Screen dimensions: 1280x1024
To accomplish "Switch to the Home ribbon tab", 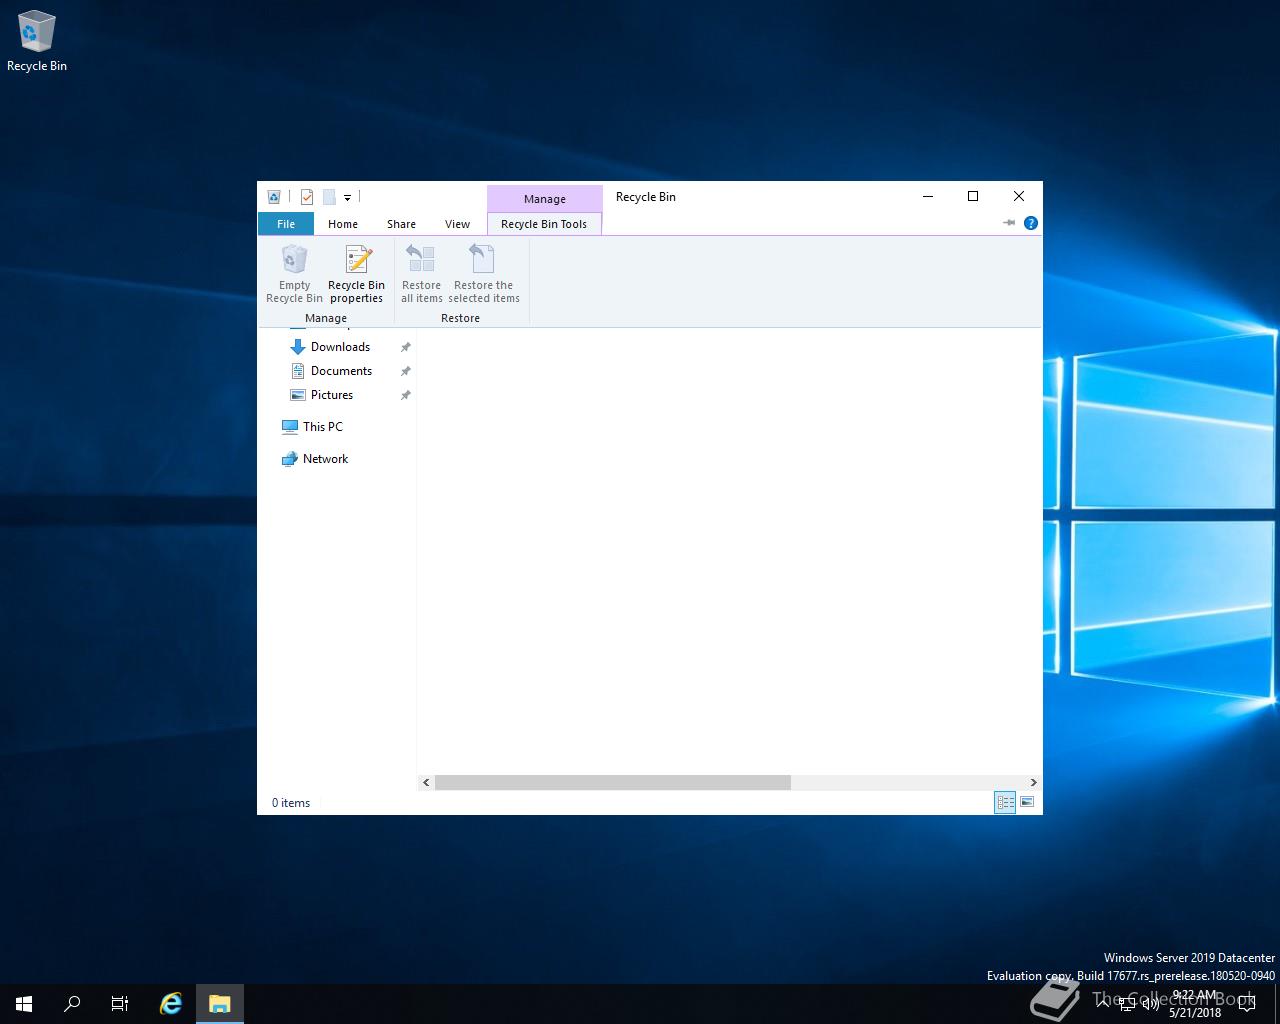I will [x=343, y=224].
